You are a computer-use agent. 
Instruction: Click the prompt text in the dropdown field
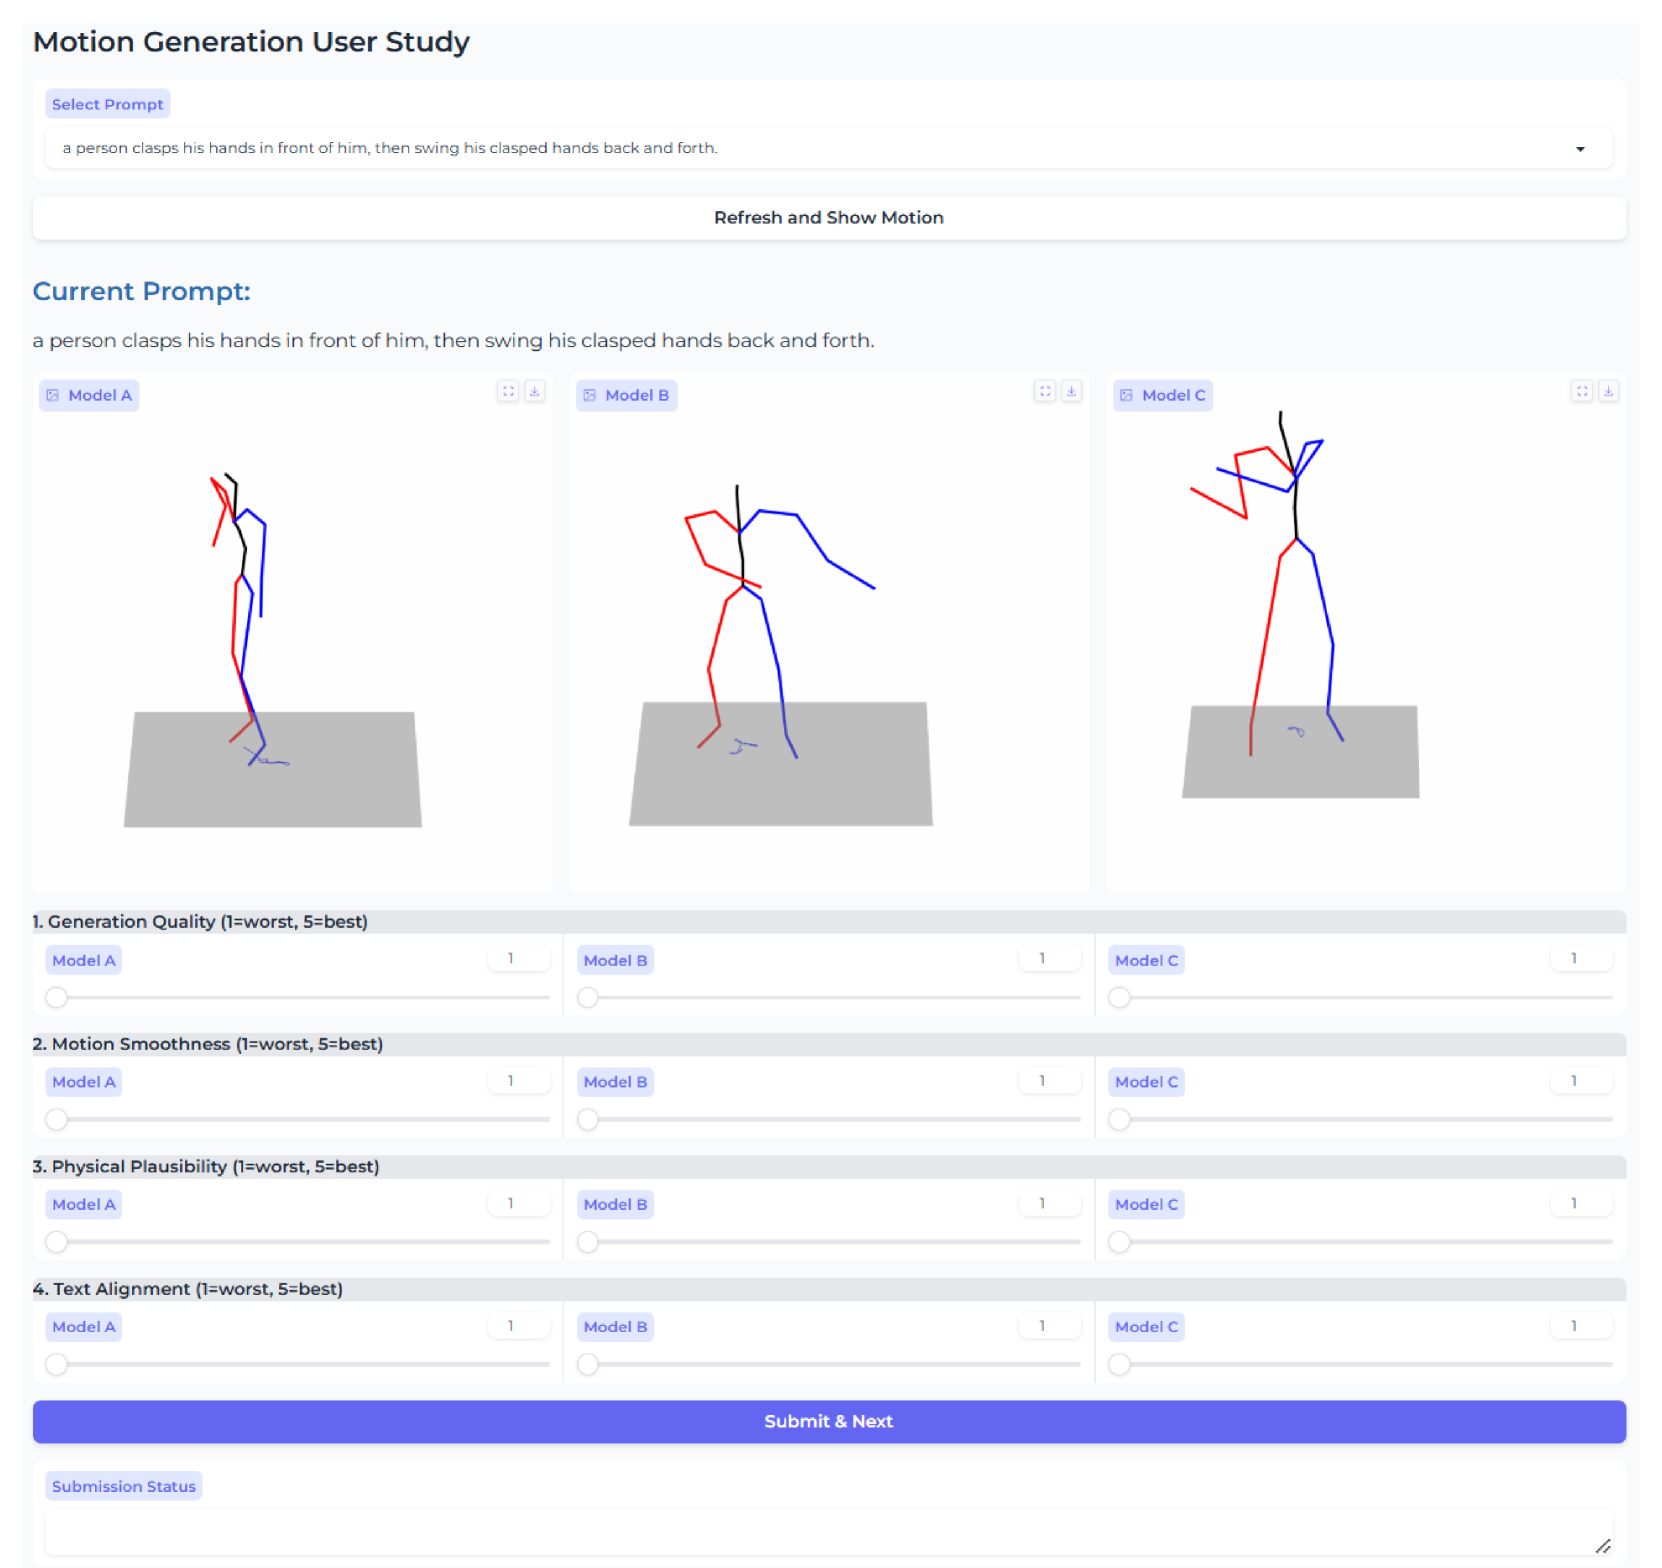[390, 148]
